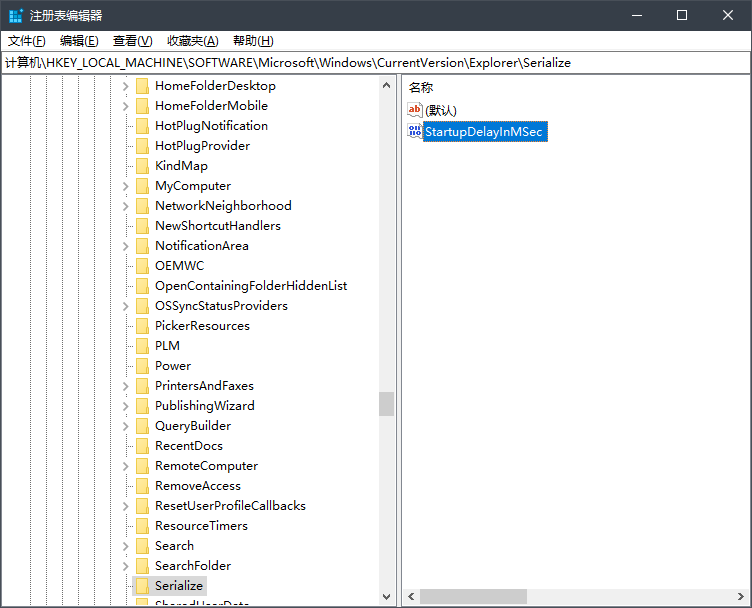Expand the PublishingWizard key

click(126, 406)
